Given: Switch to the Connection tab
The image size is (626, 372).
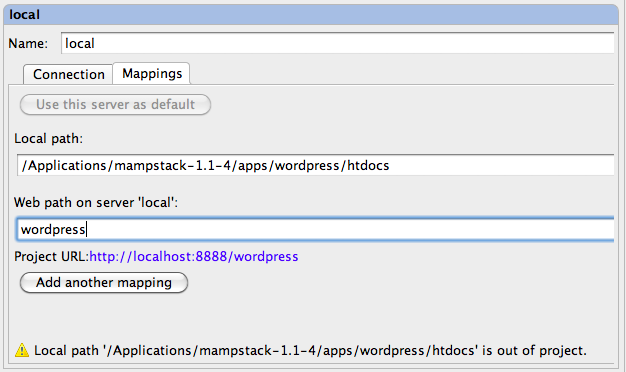Looking at the screenshot, I should [x=68, y=74].
